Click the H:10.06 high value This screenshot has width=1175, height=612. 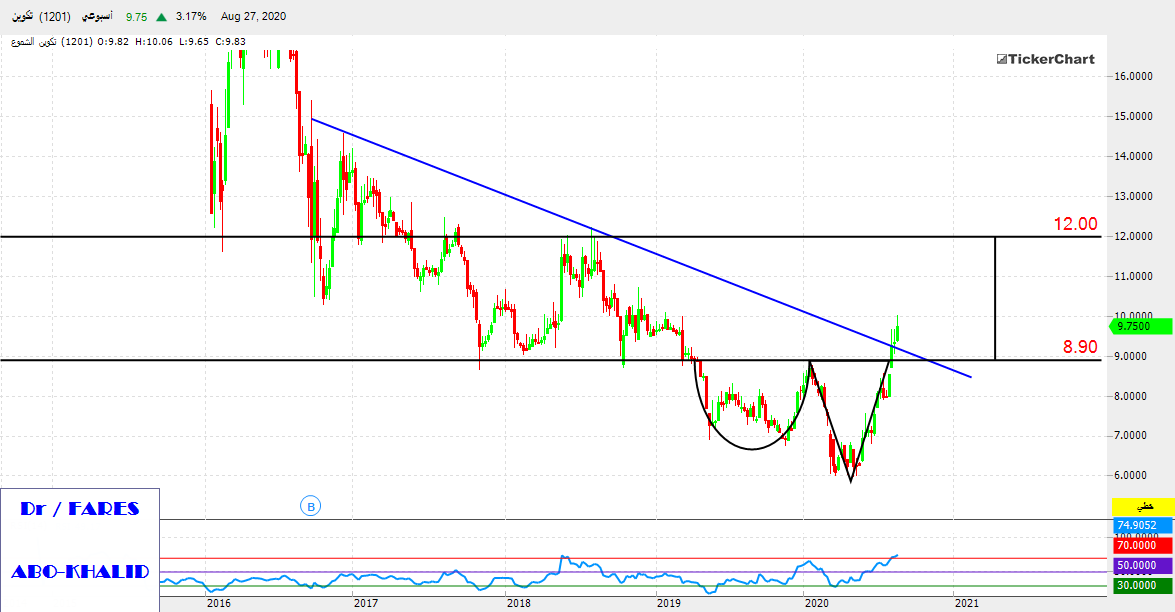(155, 42)
